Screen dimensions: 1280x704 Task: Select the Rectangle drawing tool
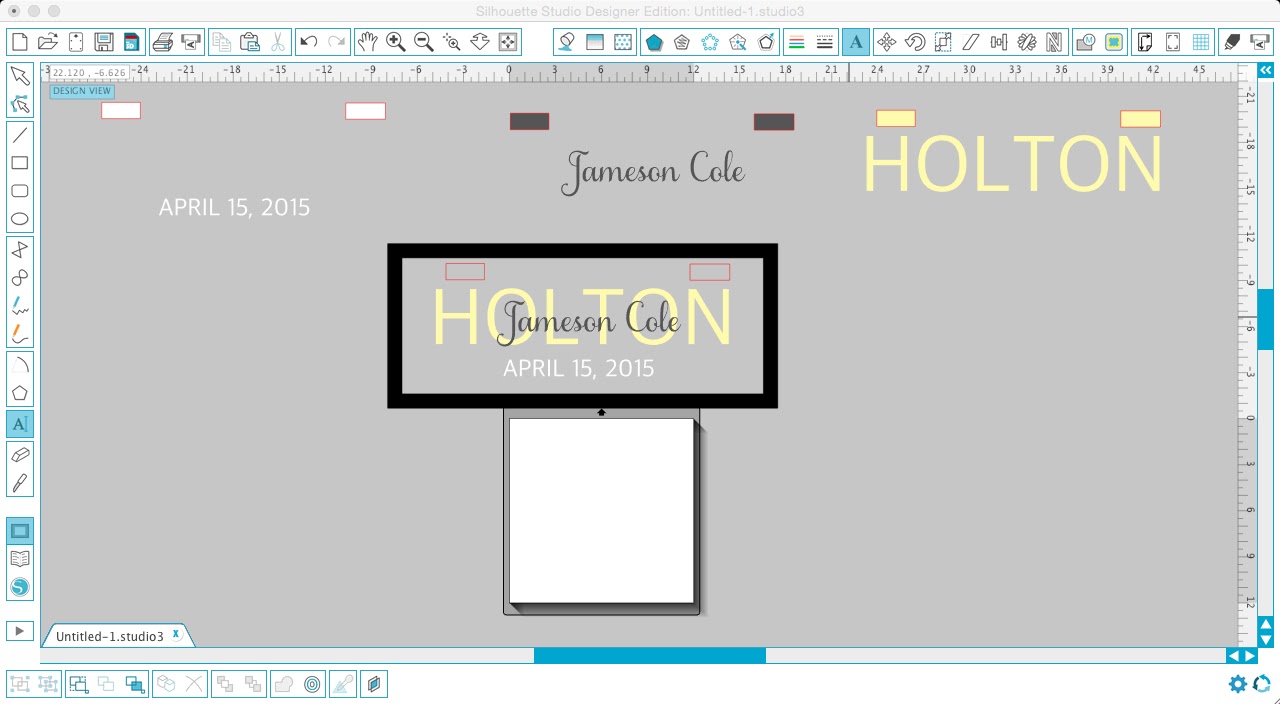tap(19, 162)
